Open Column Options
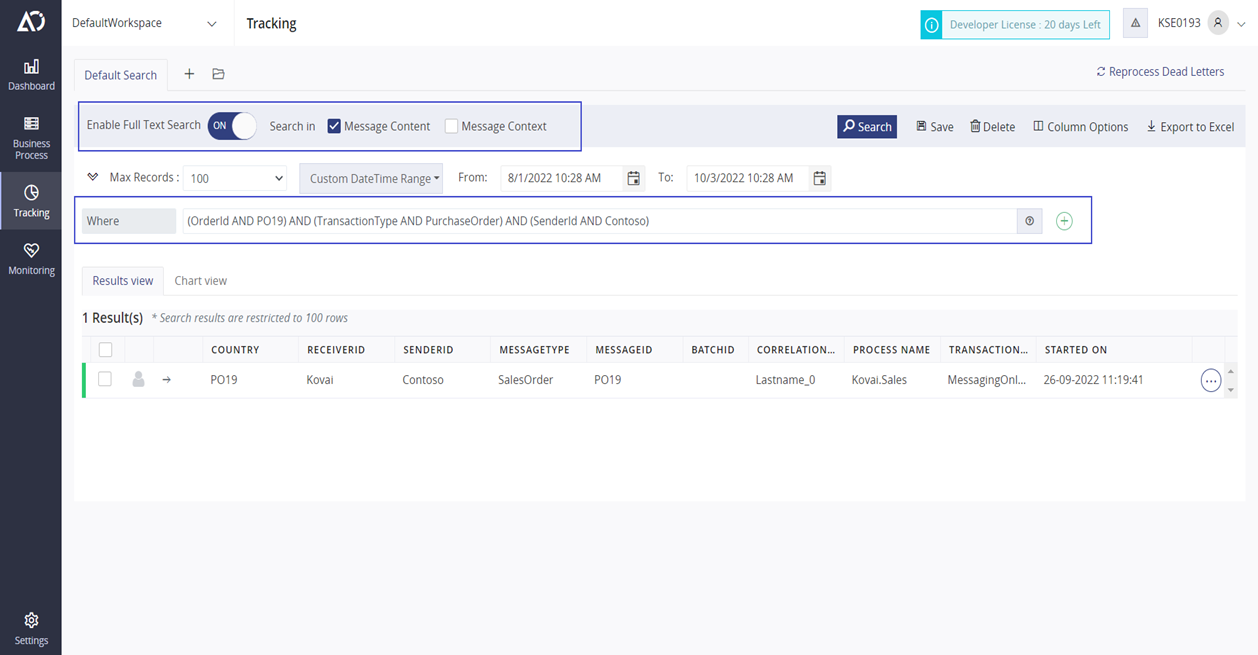 coord(1080,127)
